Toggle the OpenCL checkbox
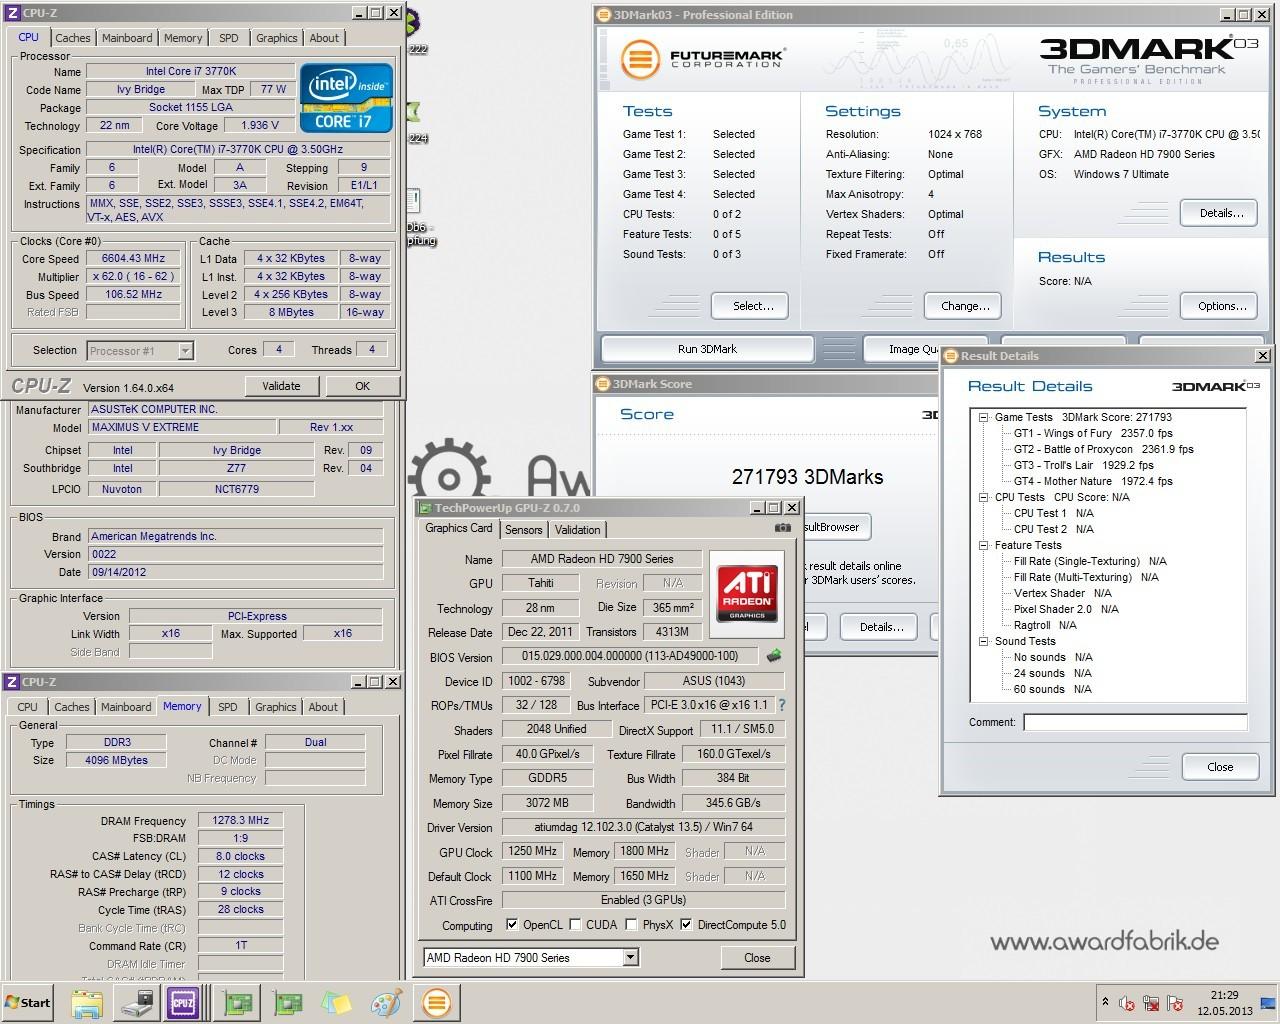Screen dimensions: 1280x1024 point(512,924)
